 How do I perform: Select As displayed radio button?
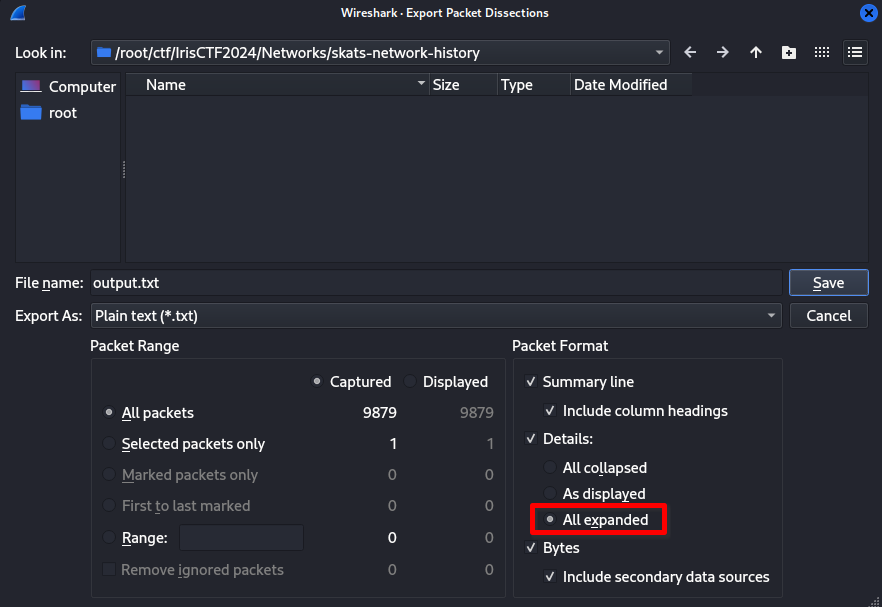[x=550, y=493]
